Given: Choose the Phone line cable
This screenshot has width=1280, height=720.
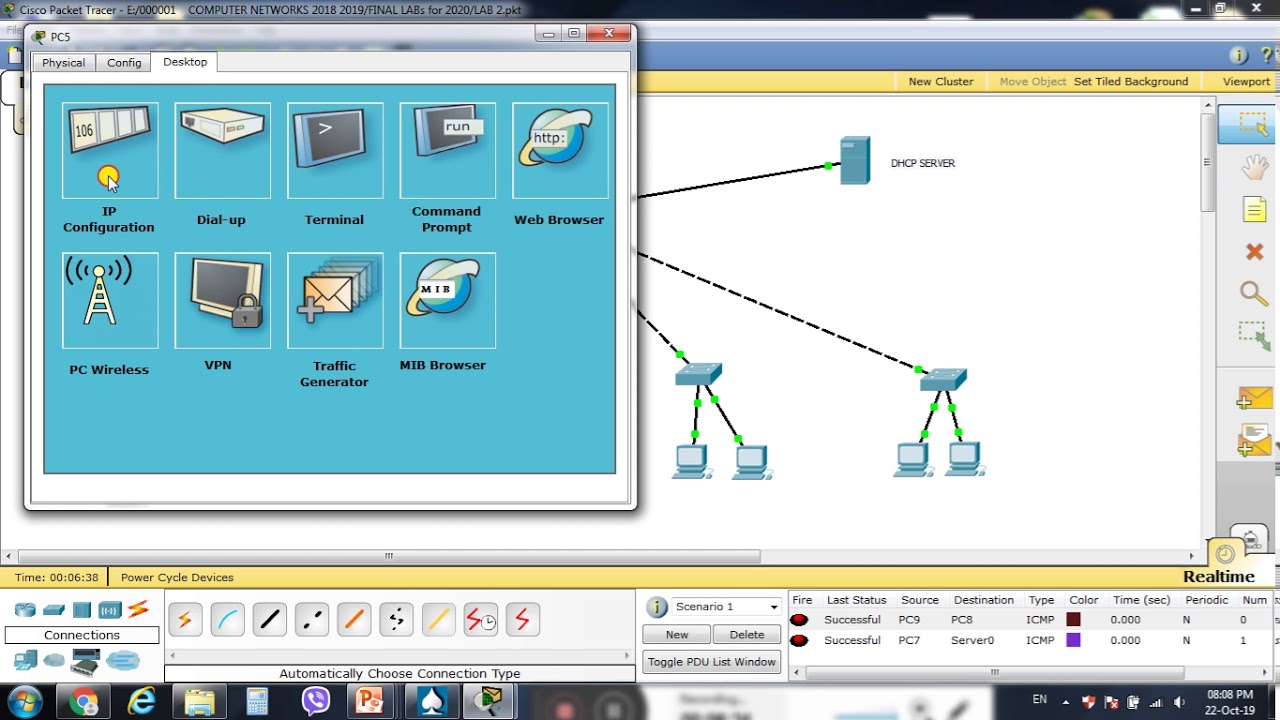Looking at the screenshot, I should coord(396,620).
